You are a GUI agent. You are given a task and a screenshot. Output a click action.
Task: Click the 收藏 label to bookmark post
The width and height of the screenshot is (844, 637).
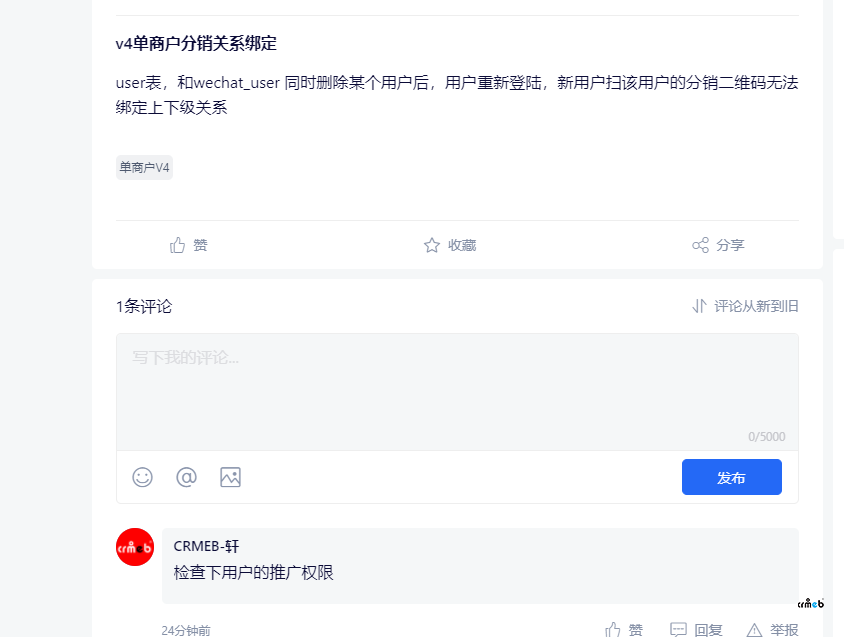pyautogui.click(x=462, y=245)
